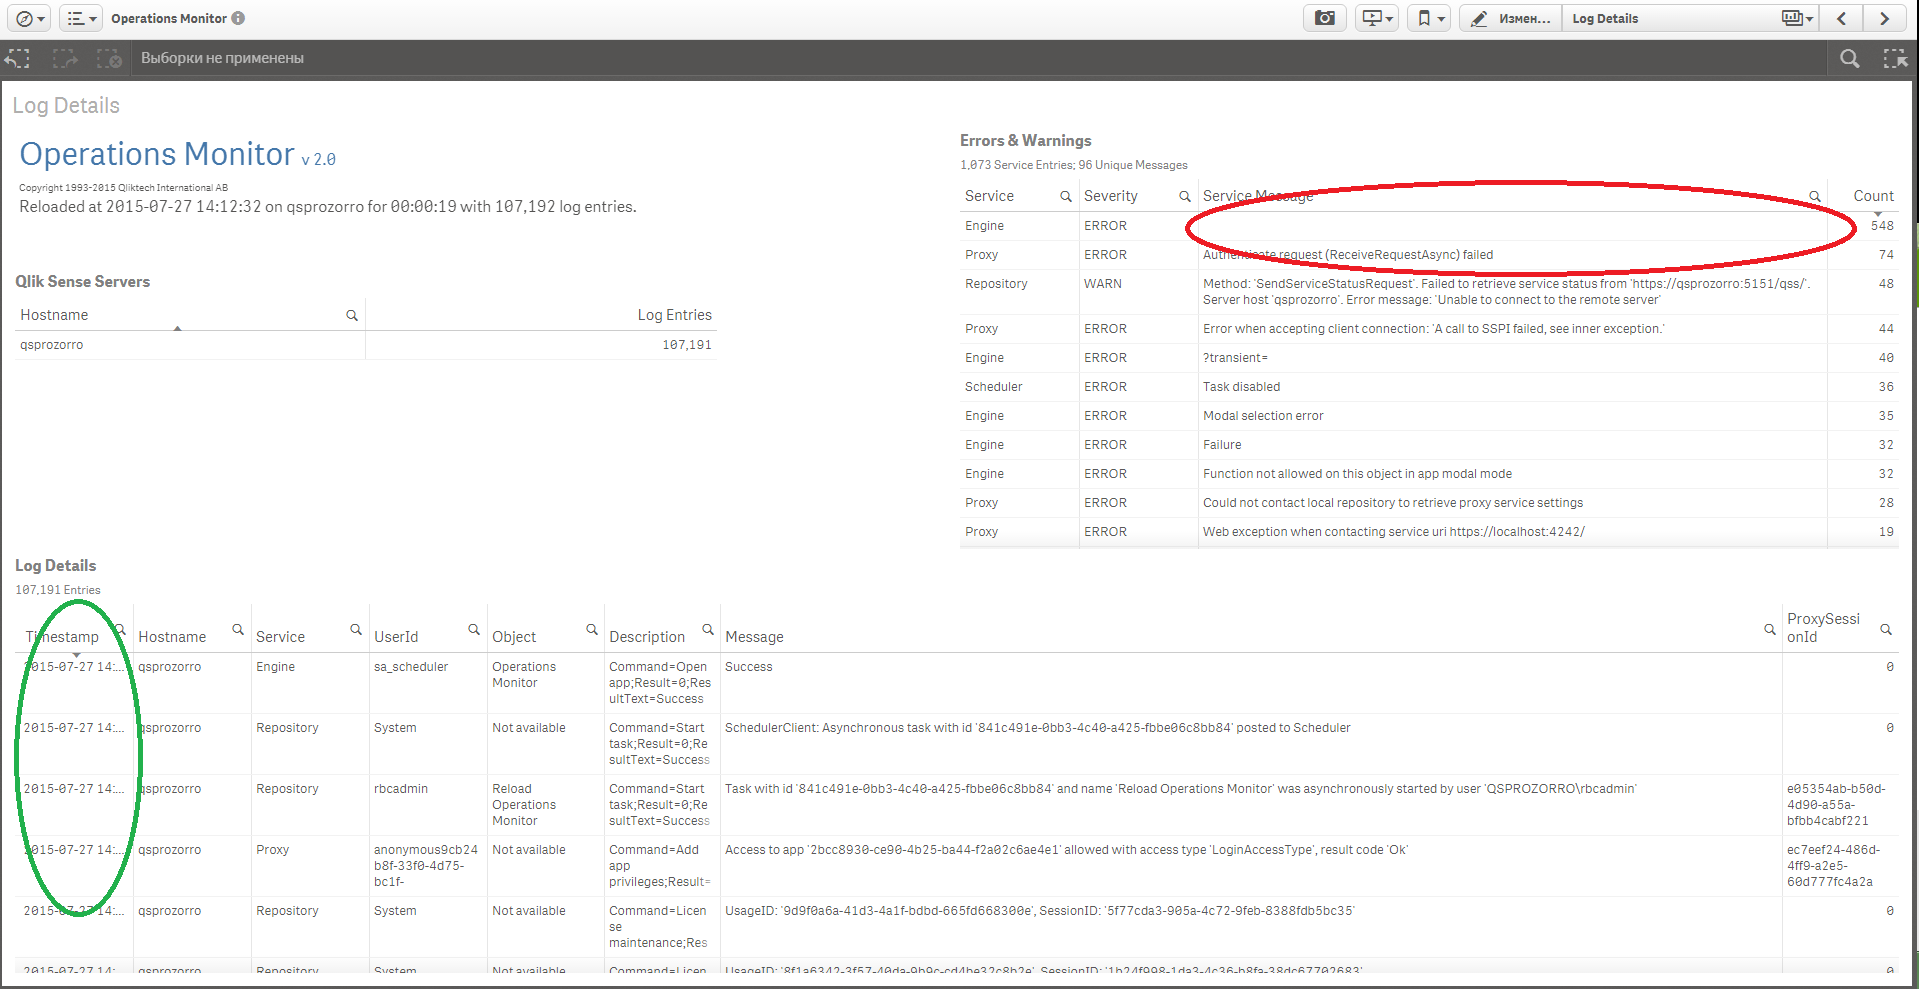Select the 'SchedulerClient: Asynchronous task' message
The image size is (1919, 989).
coord(1037,728)
